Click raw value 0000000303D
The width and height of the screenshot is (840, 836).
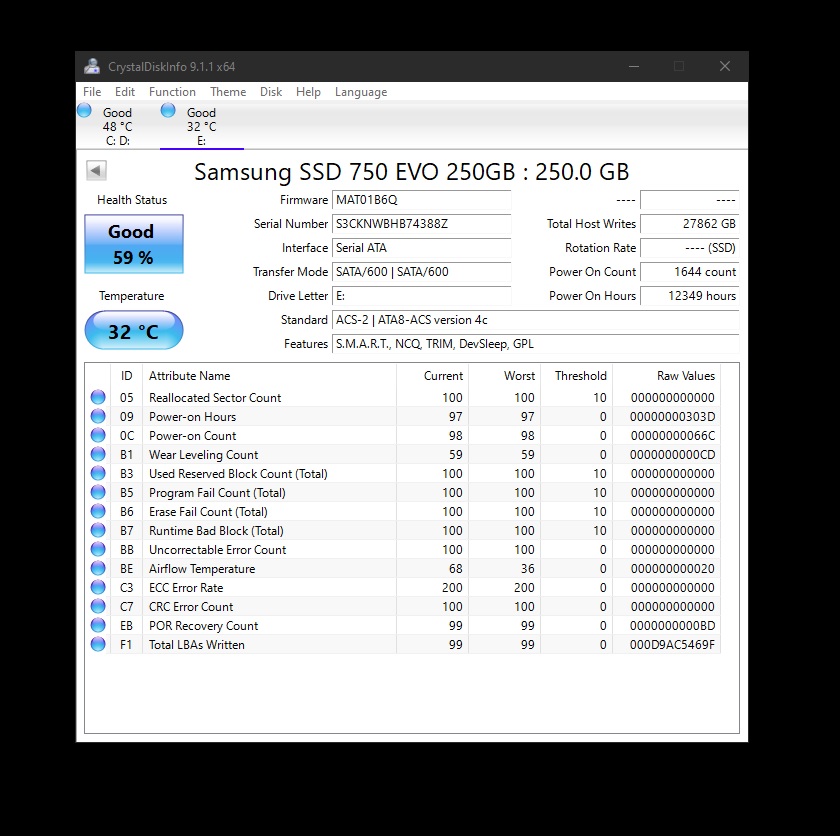[672, 417]
